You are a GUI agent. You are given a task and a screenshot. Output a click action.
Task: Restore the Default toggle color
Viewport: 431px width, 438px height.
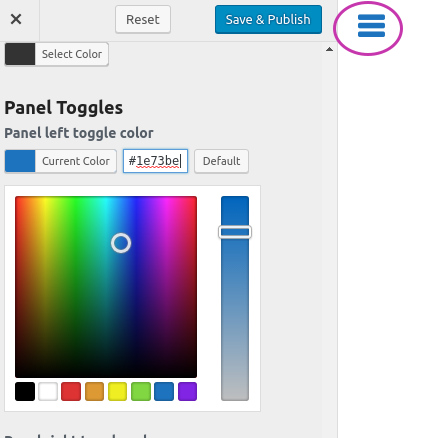click(x=221, y=161)
